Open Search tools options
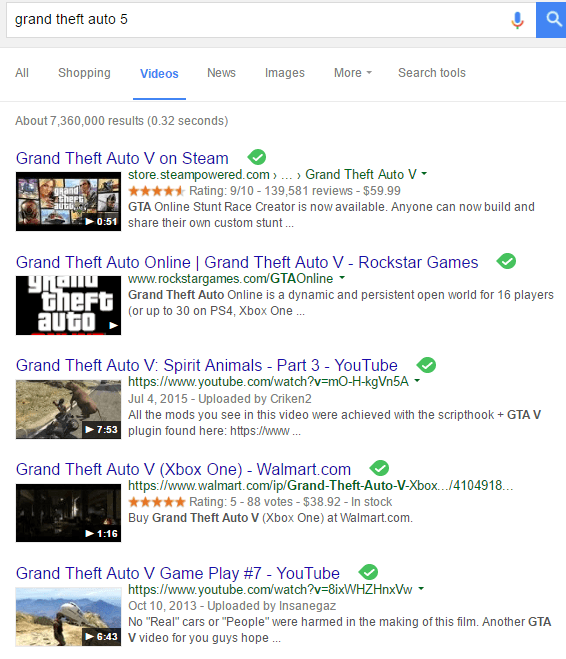 point(432,73)
